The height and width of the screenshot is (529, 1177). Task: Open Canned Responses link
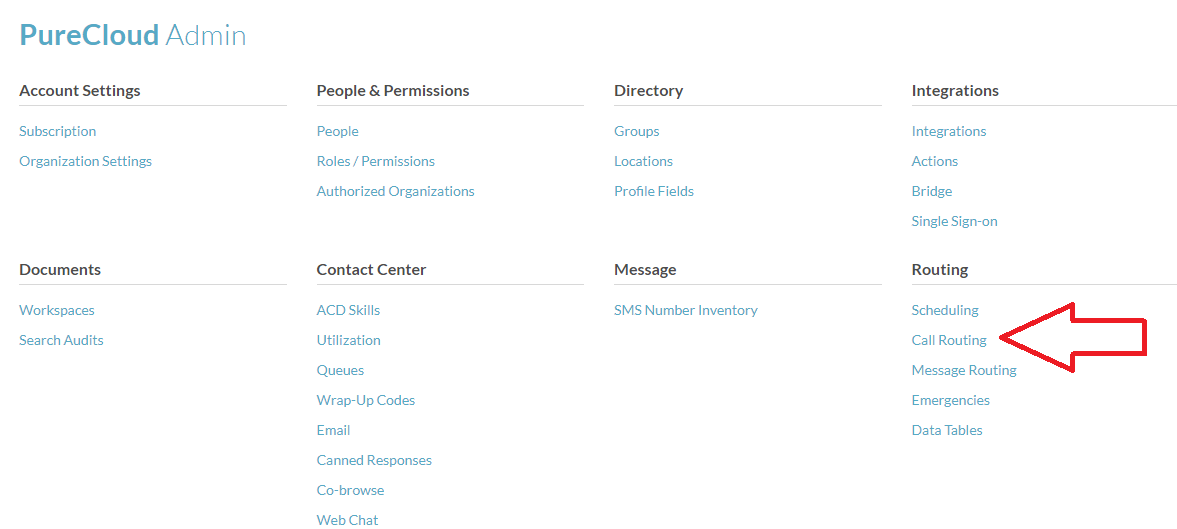click(374, 460)
